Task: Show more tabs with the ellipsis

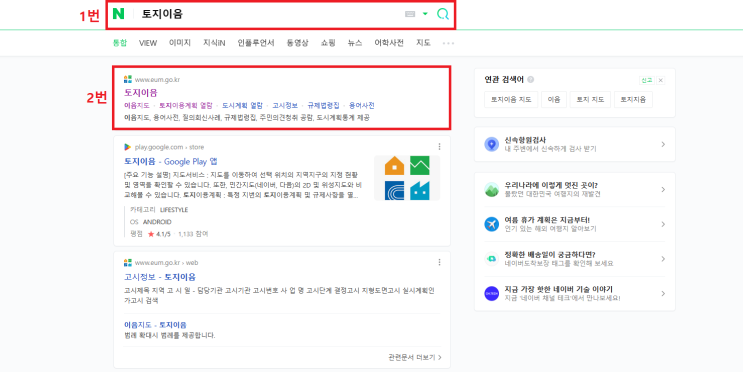Action: click(x=448, y=43)
